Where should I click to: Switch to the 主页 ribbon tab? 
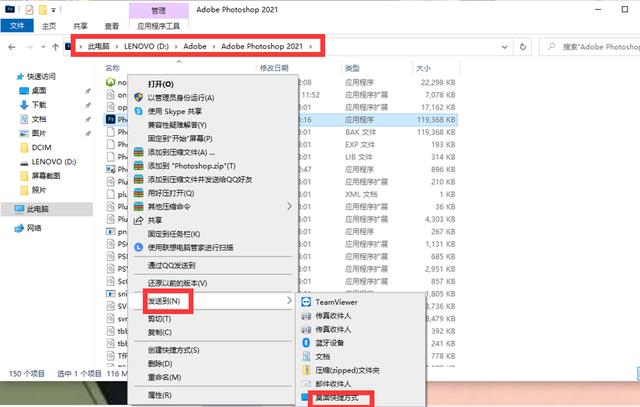[49, 26]
